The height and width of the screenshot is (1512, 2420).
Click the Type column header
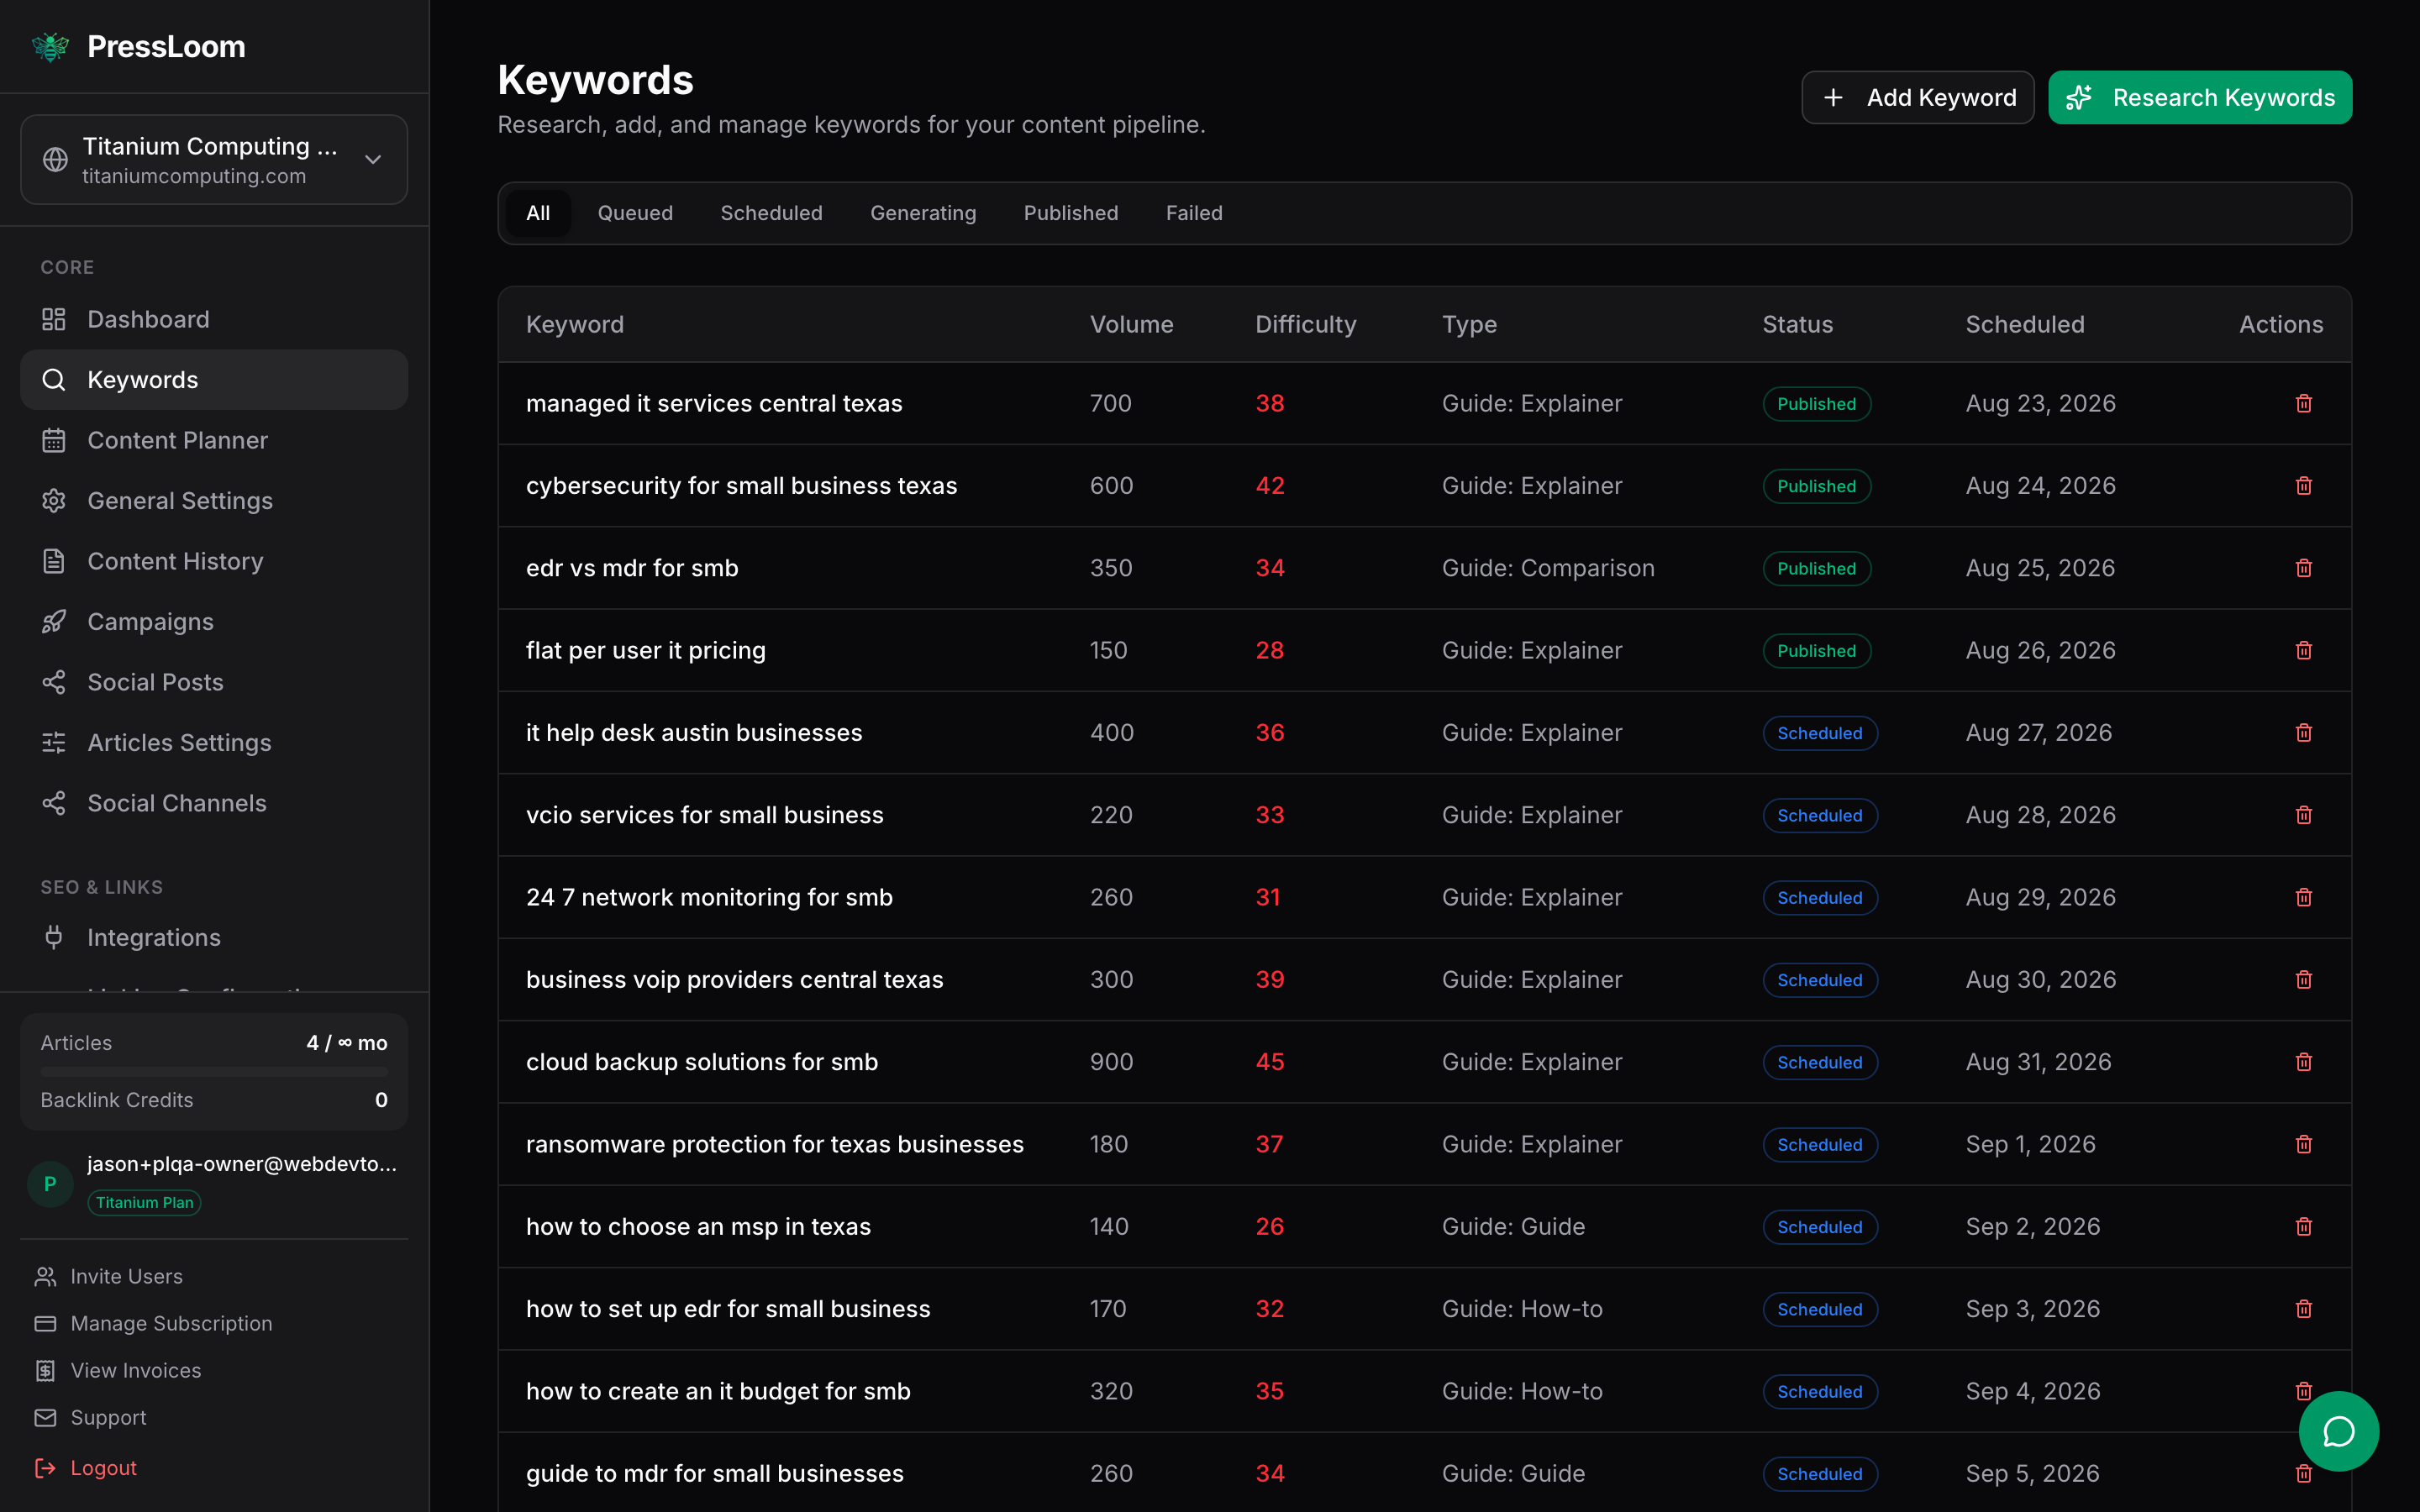pyautogui.click(x=1469, y=324)
